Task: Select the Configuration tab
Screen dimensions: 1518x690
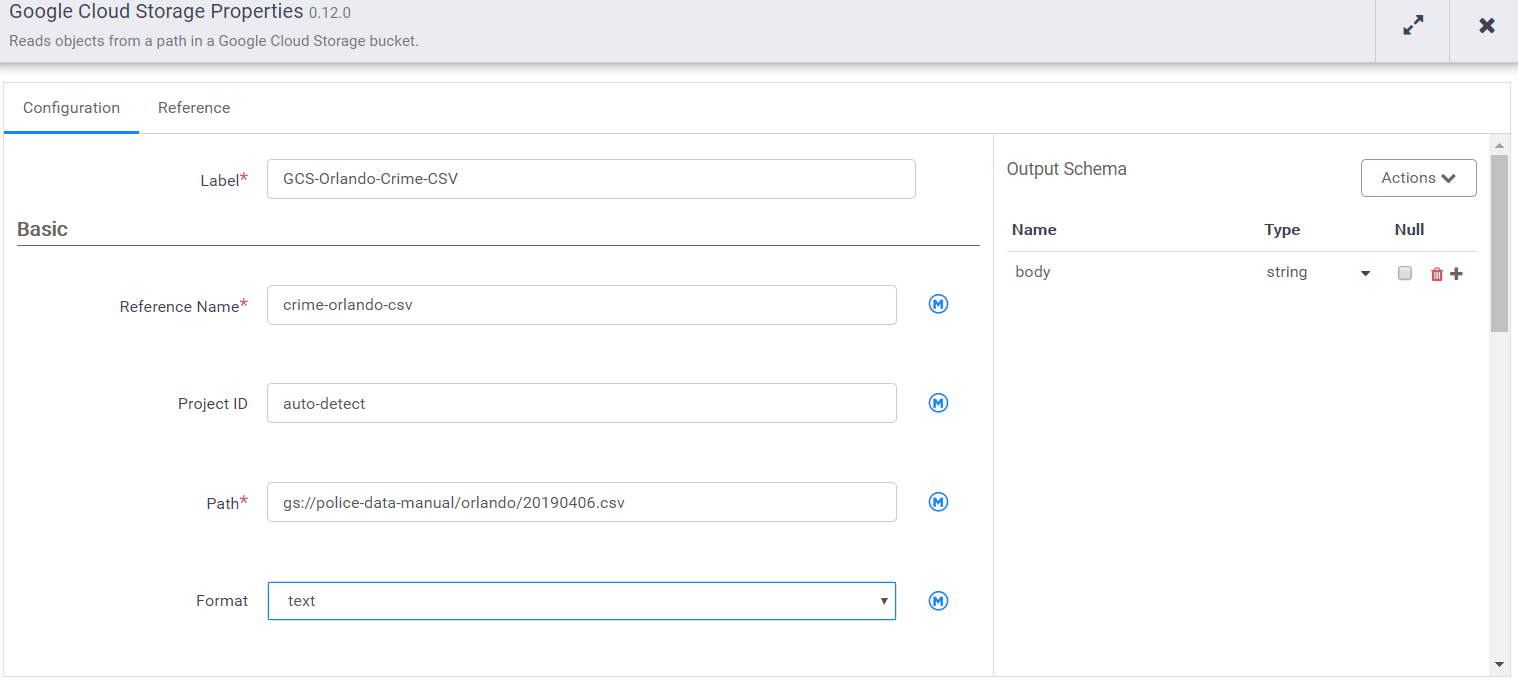Action: [71, 108]
